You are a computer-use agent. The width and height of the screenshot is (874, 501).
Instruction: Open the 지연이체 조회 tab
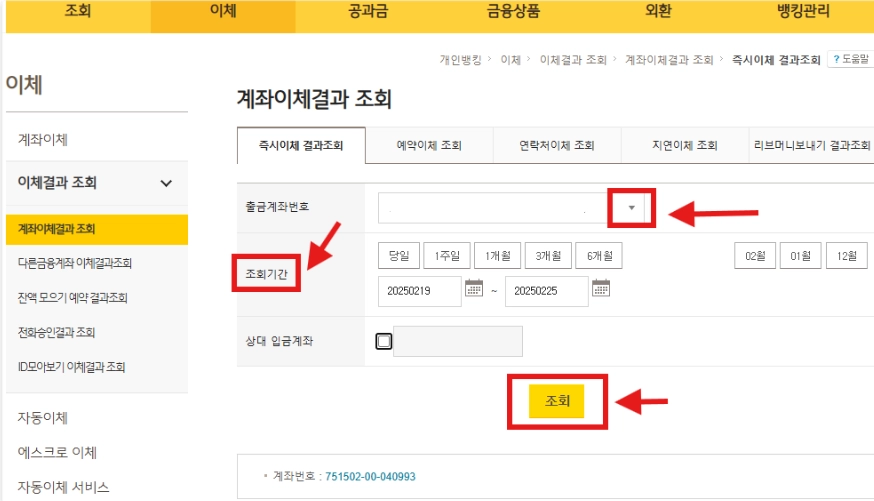684,145
